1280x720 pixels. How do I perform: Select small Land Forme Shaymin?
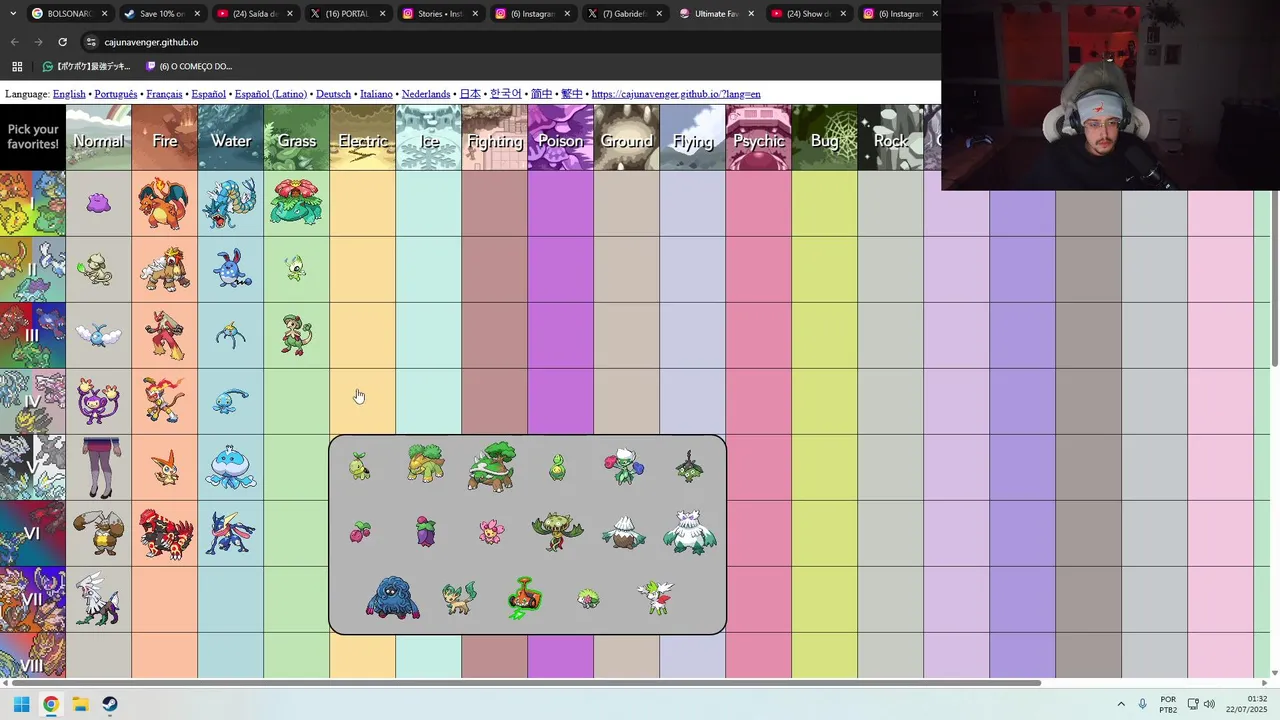(589, 599)
